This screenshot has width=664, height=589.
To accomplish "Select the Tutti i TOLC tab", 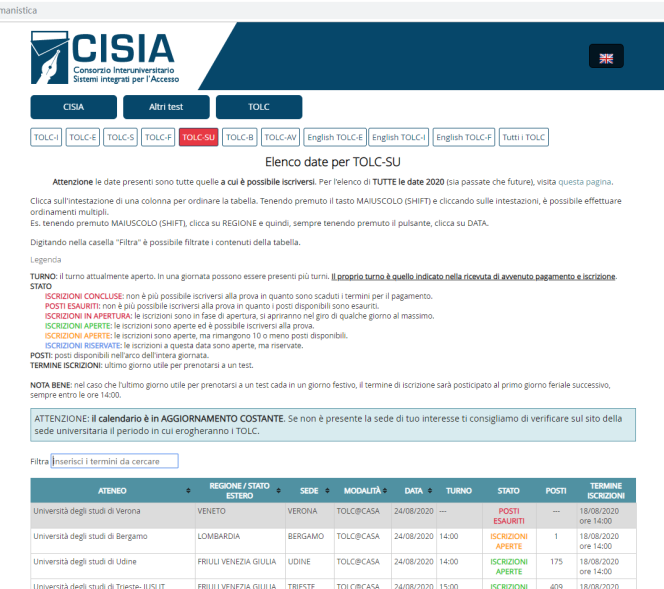I will pos(524,137).
